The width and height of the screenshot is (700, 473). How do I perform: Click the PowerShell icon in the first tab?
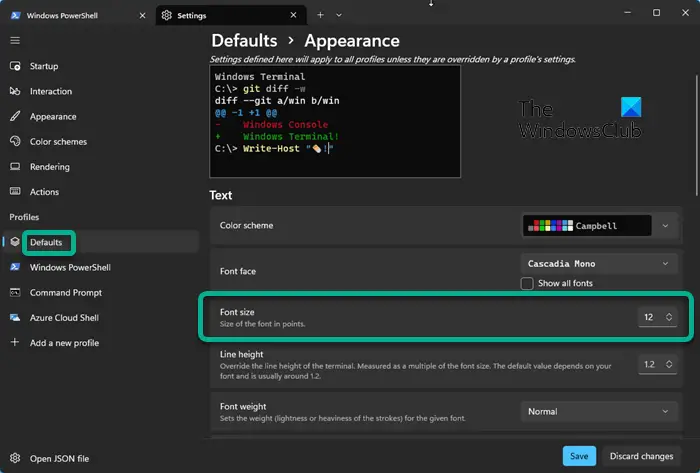[15, 15]
